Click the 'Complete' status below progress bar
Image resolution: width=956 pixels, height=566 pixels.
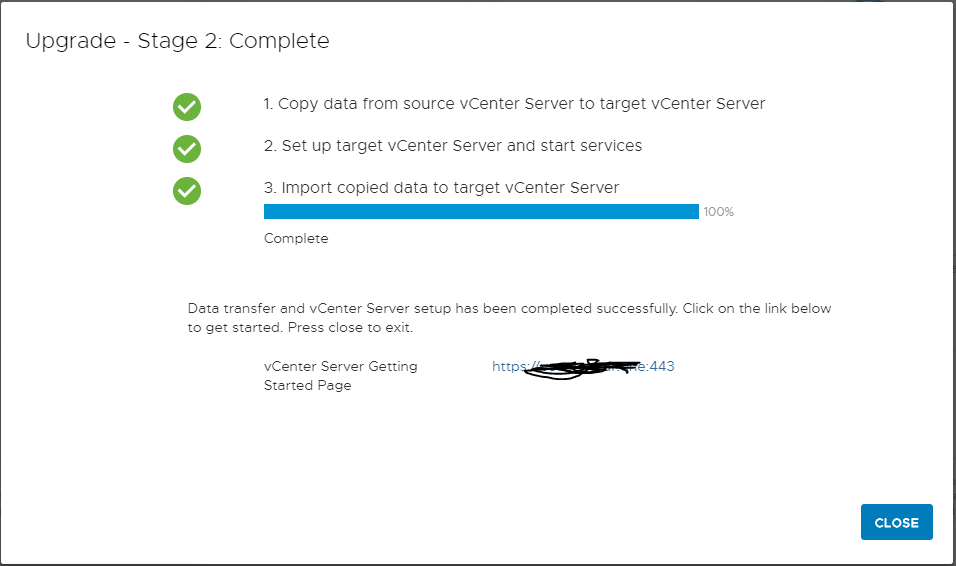[x=296, y=238]
